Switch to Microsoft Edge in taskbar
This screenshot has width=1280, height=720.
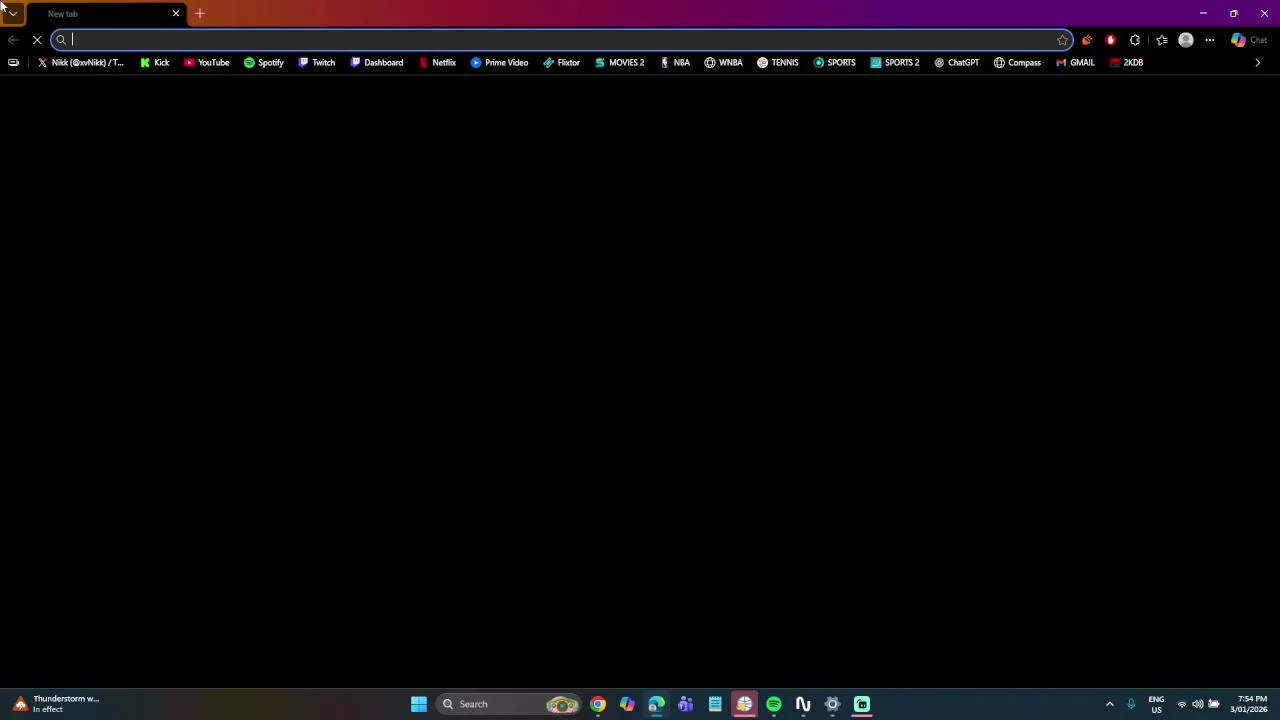(656, 704)
